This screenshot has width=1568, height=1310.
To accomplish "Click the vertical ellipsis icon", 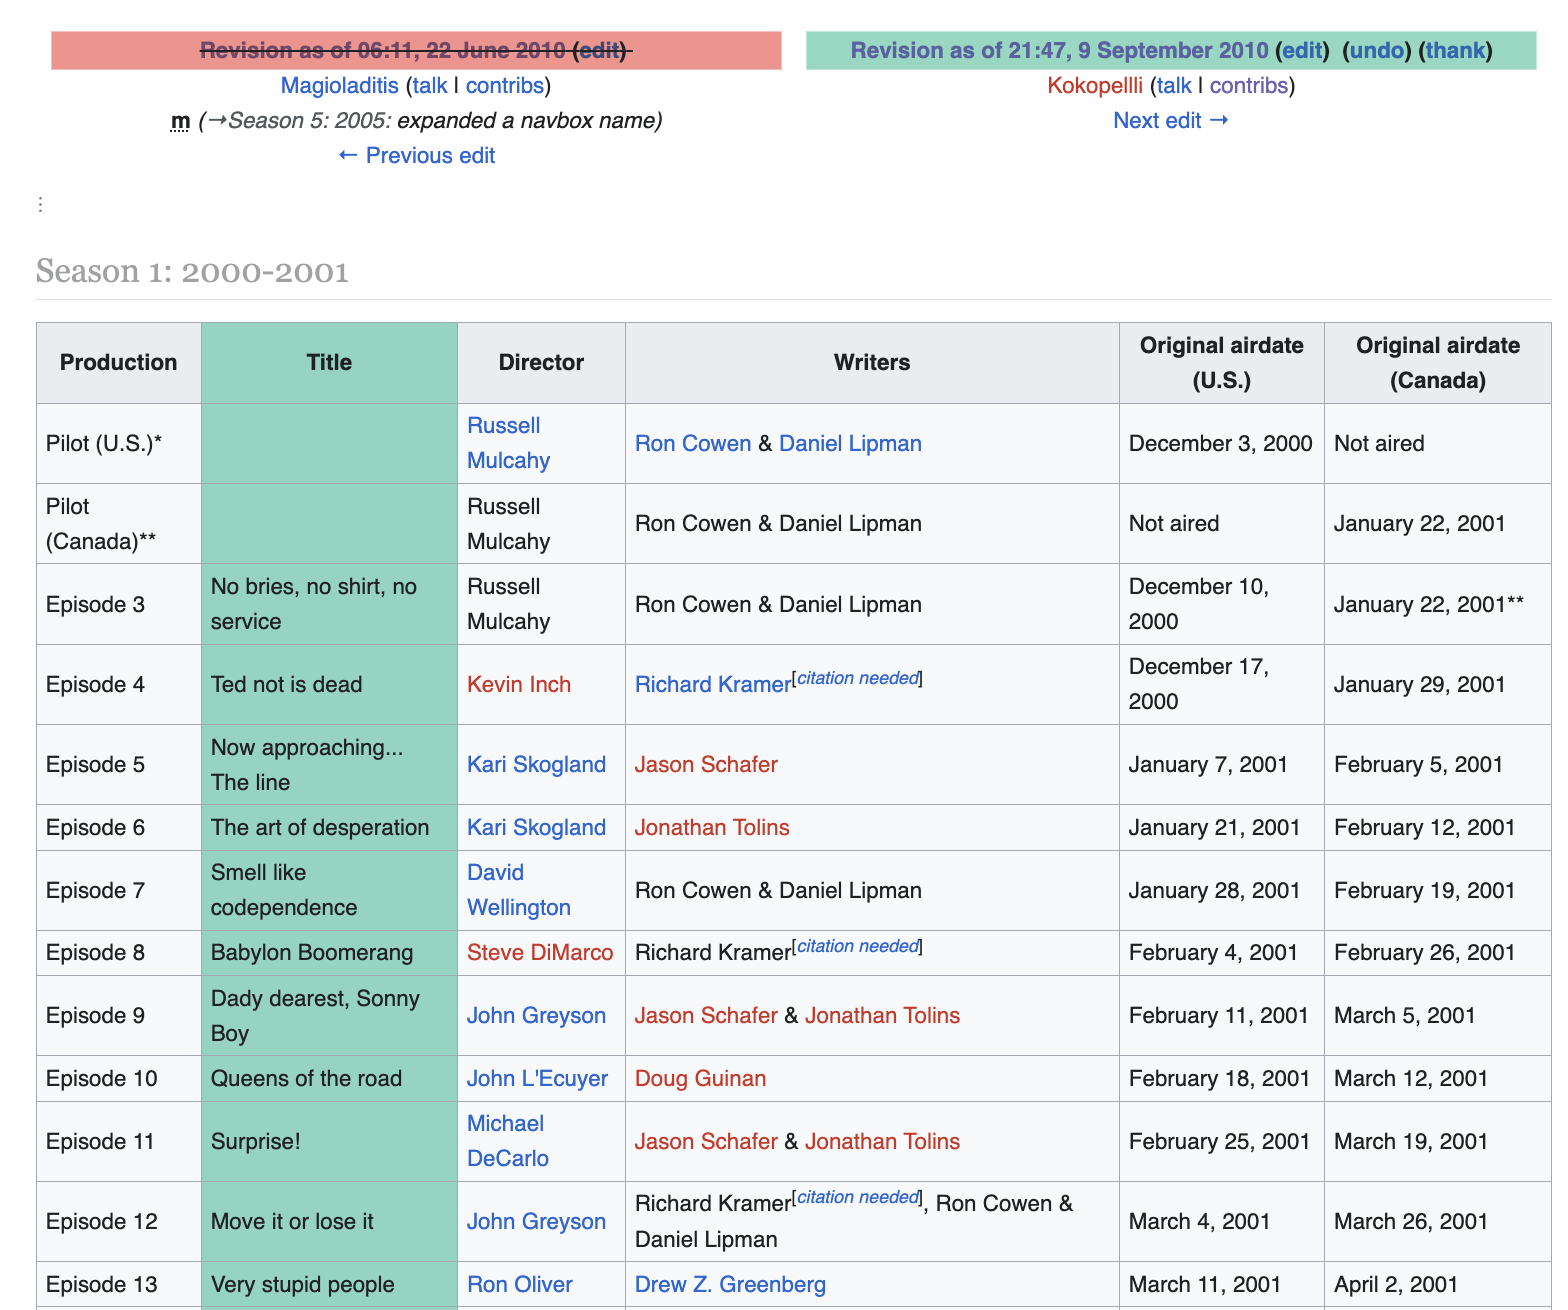I will [40, 205].
